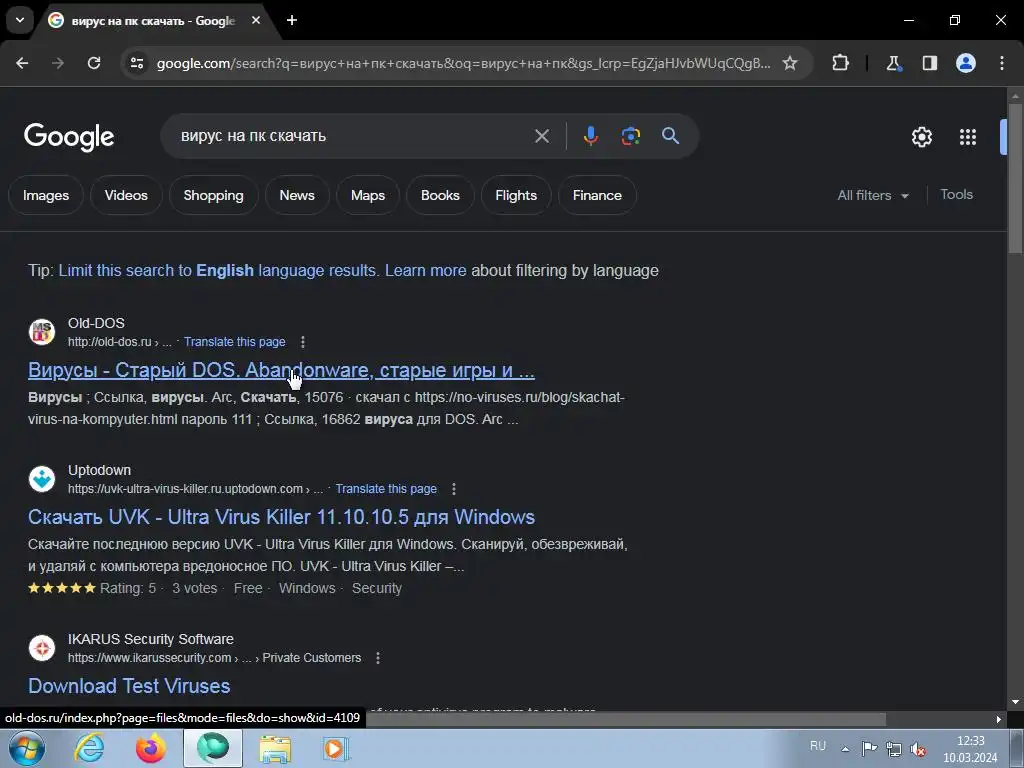Click the search query input field
The width and height of the screenshot is (1024, 768).
(353, 136)
